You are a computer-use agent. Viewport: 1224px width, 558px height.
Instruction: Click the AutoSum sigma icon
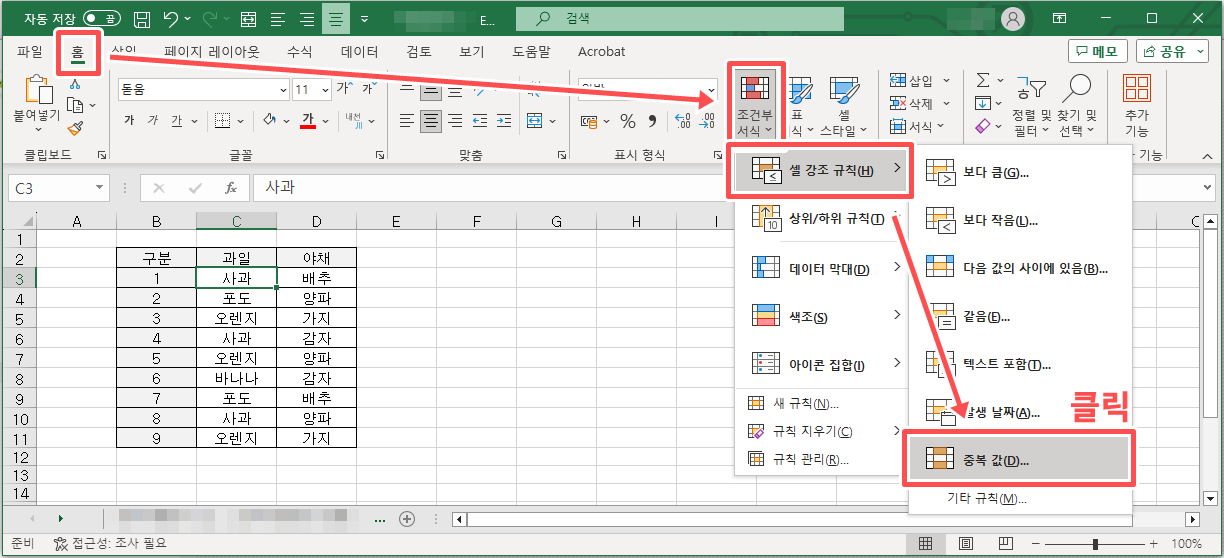(x=983, y=81)
